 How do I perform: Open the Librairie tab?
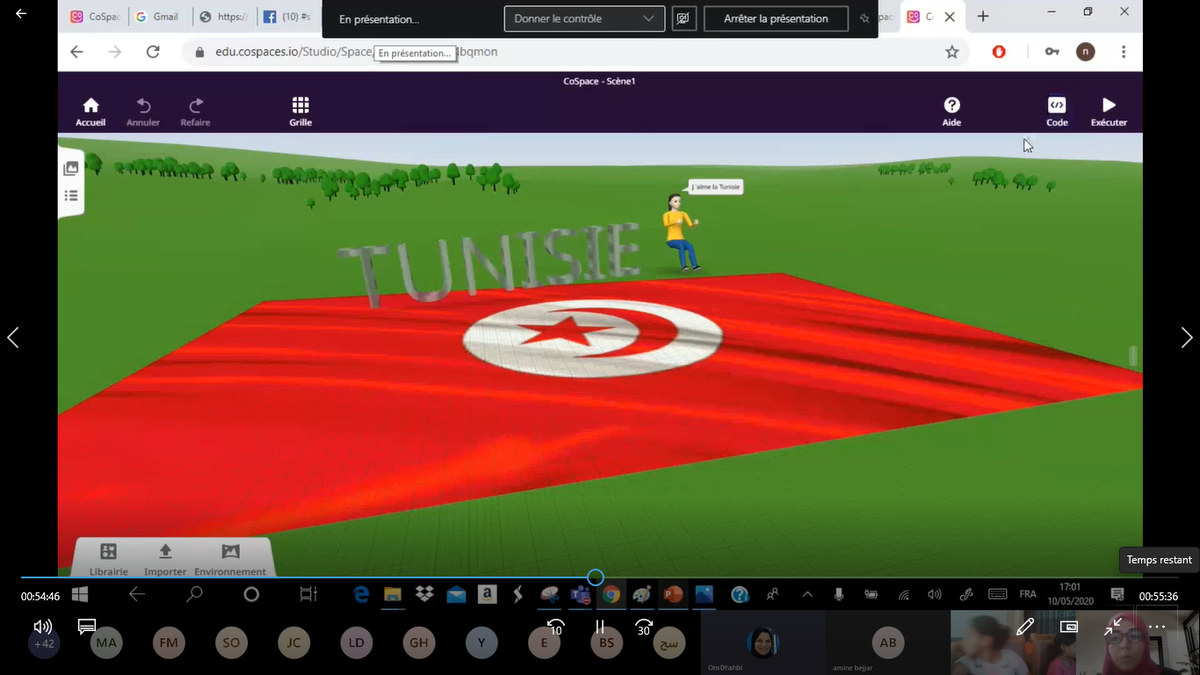(x=108, y=559)
